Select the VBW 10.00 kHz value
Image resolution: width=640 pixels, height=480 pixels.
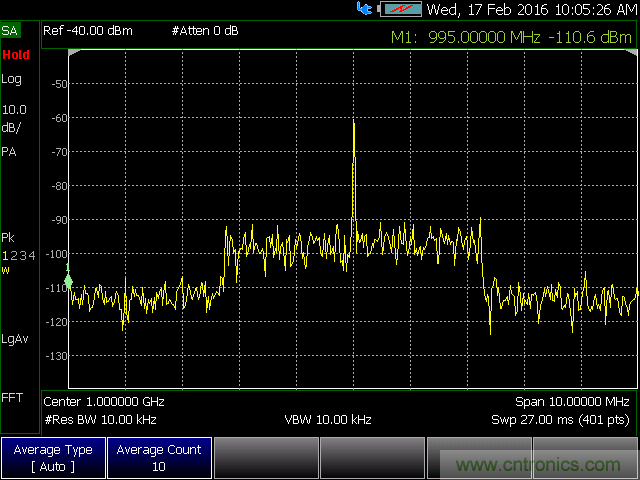328,419
